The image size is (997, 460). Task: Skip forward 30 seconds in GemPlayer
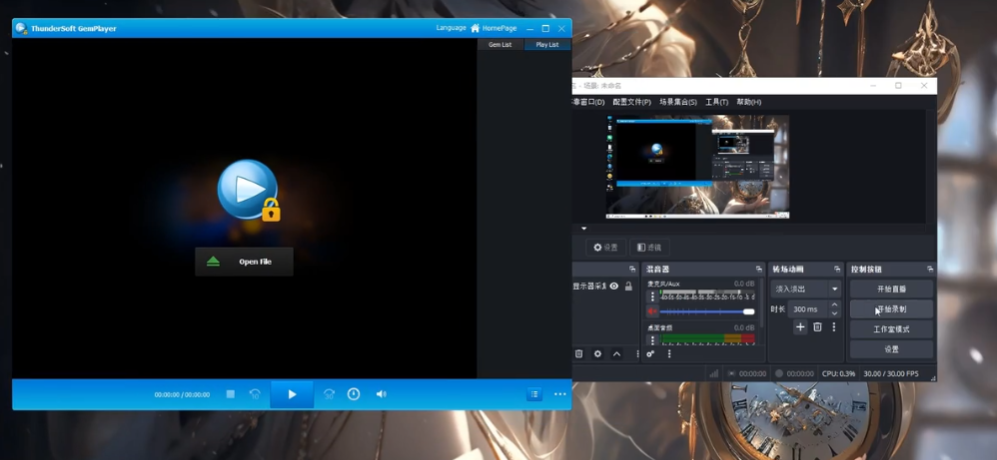click(329, 394)
